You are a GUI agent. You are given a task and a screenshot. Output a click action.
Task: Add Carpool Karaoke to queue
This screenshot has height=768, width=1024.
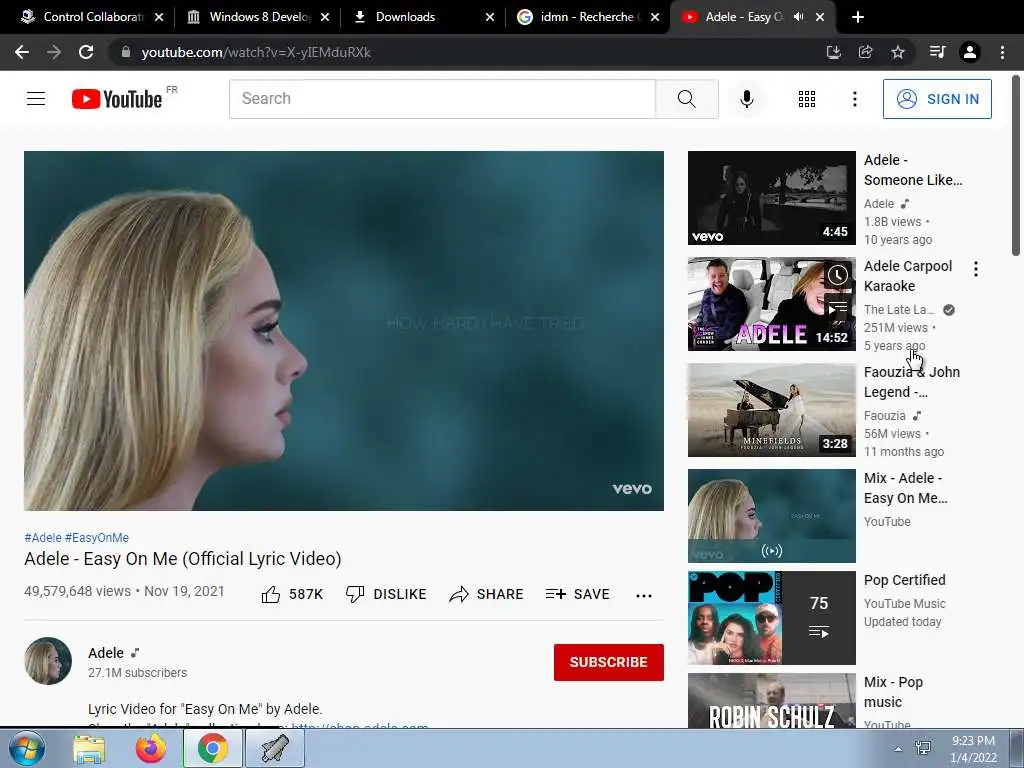(x=838, y=308)
